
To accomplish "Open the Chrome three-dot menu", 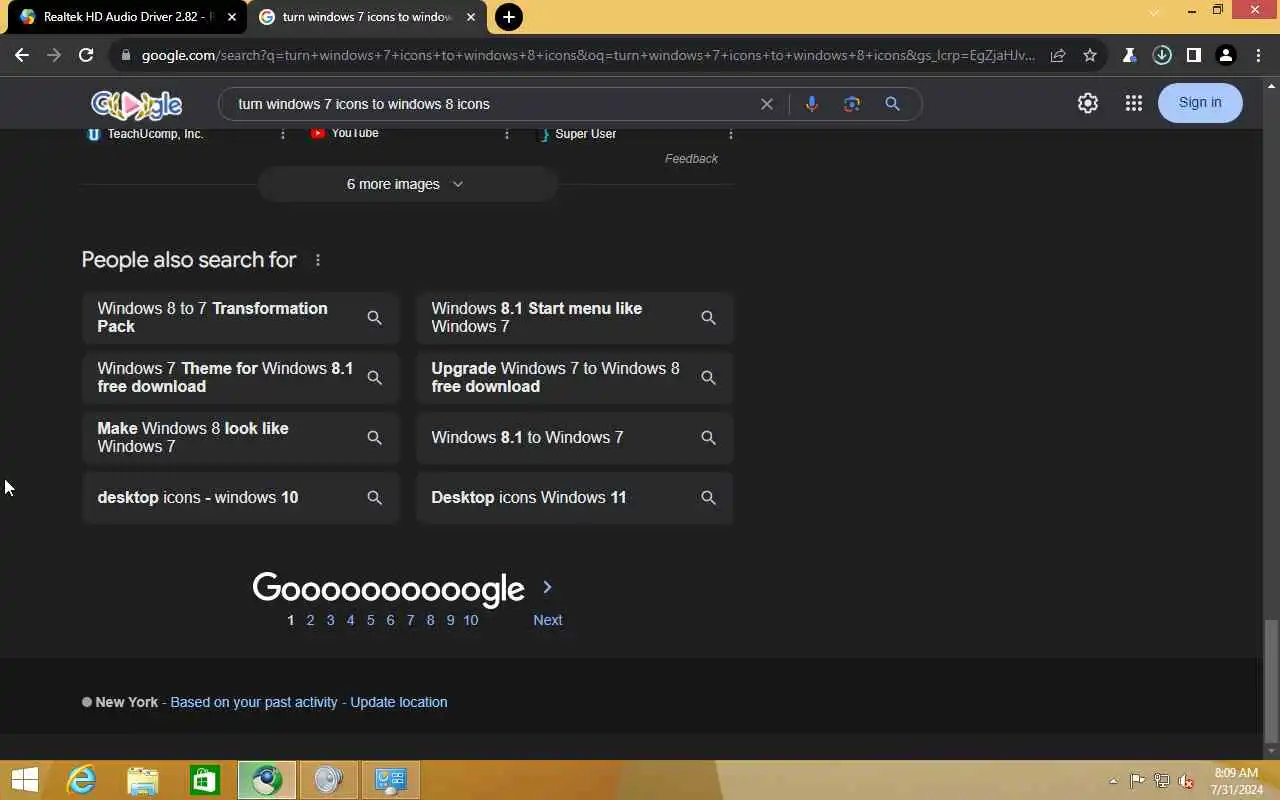I will 1259,56.
